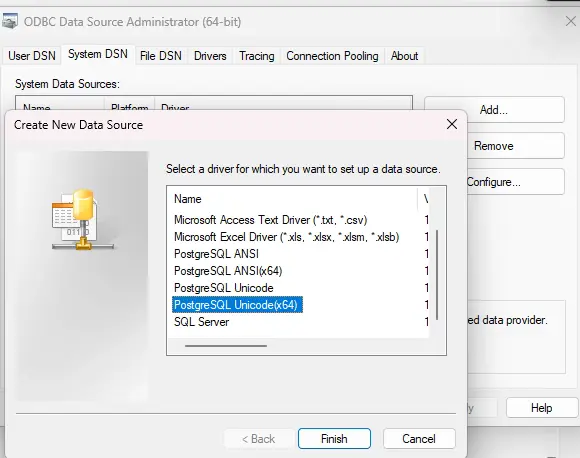Open Help in ODBC Administrator

point(542,408)
